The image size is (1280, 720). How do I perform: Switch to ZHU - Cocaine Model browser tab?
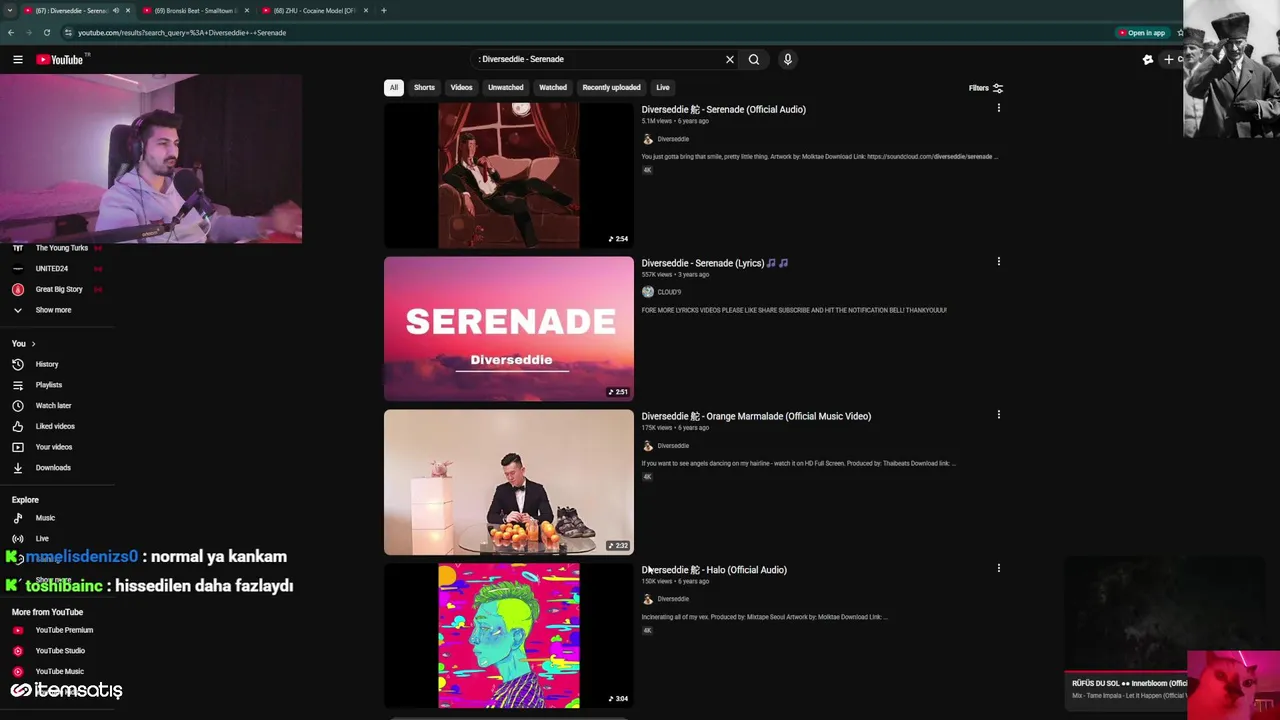click(314, 11)
